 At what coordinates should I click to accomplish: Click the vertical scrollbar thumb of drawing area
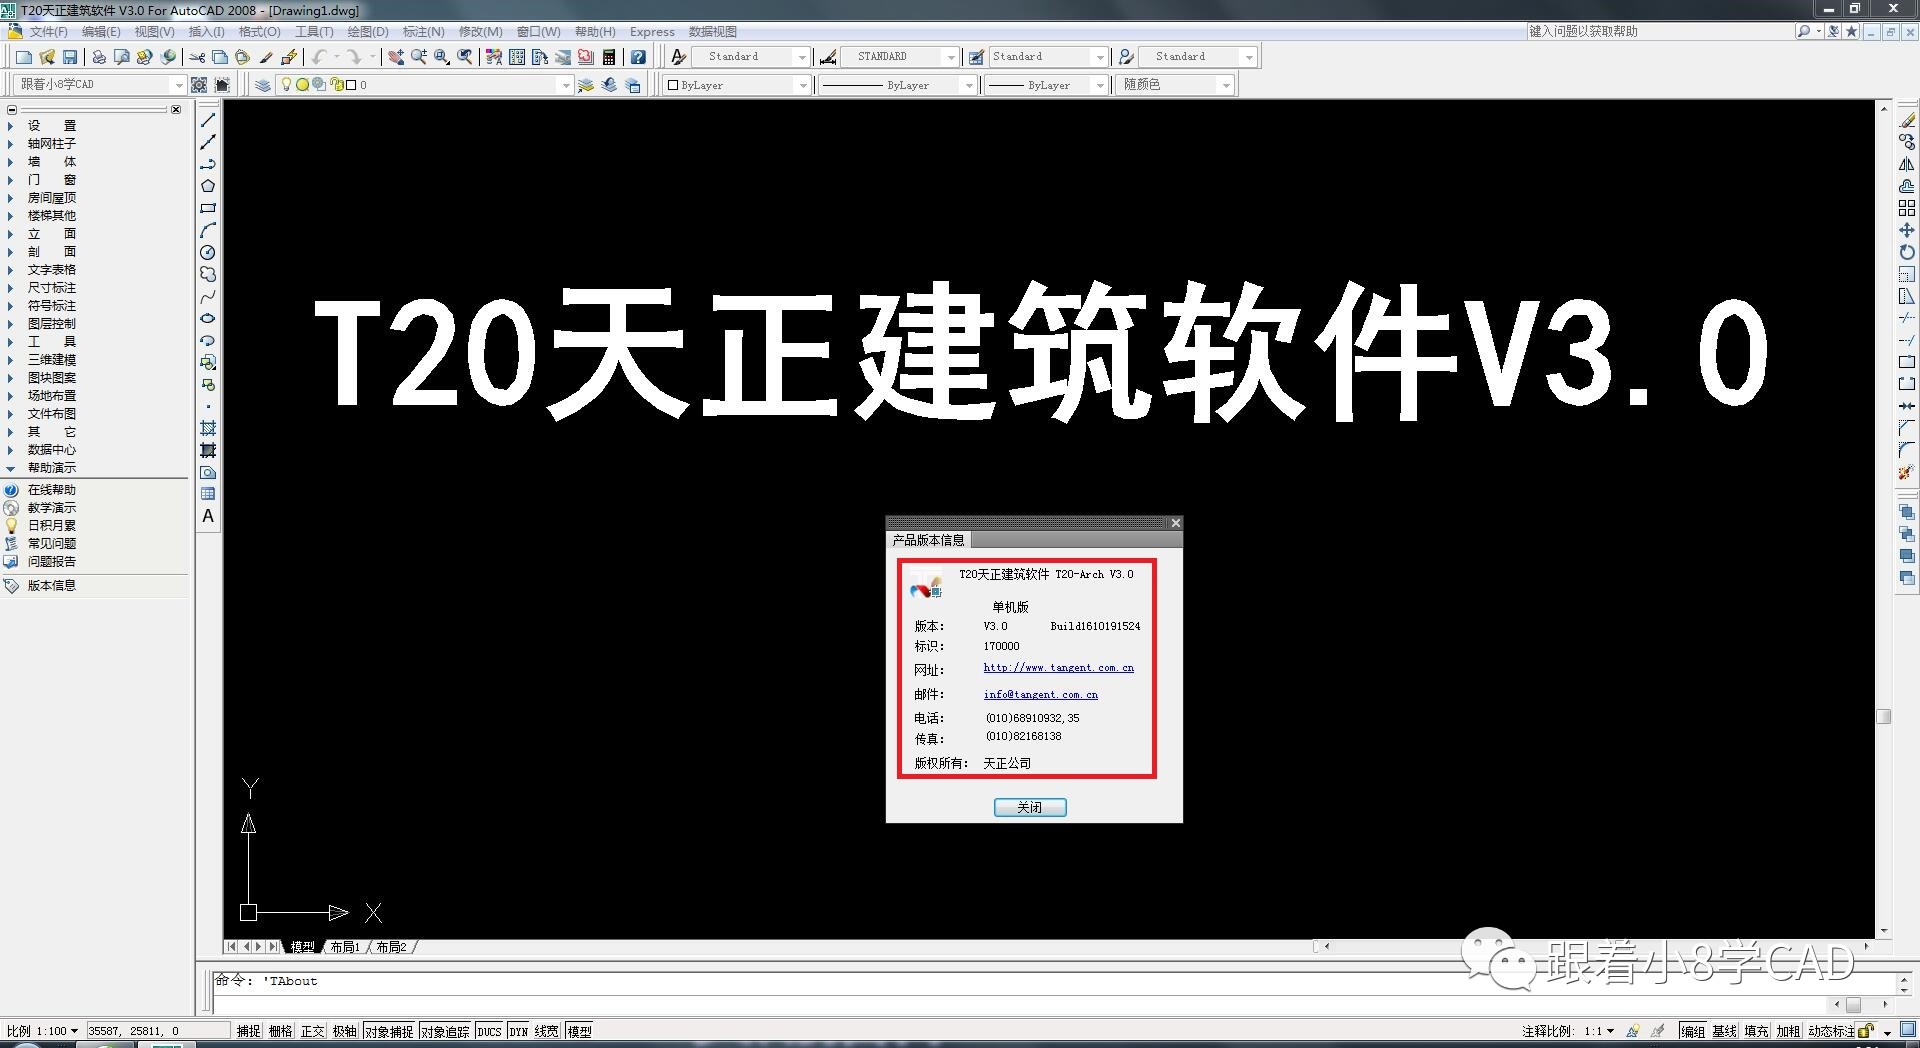click(1884, 717)
